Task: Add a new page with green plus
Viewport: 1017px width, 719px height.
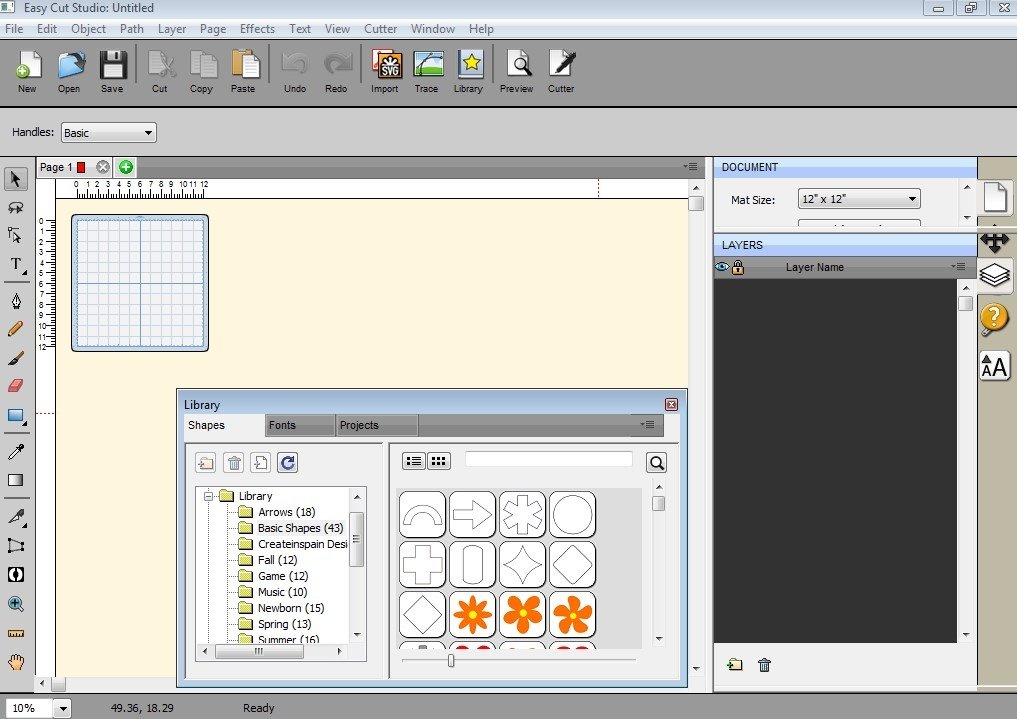Action: click(126, 167)
